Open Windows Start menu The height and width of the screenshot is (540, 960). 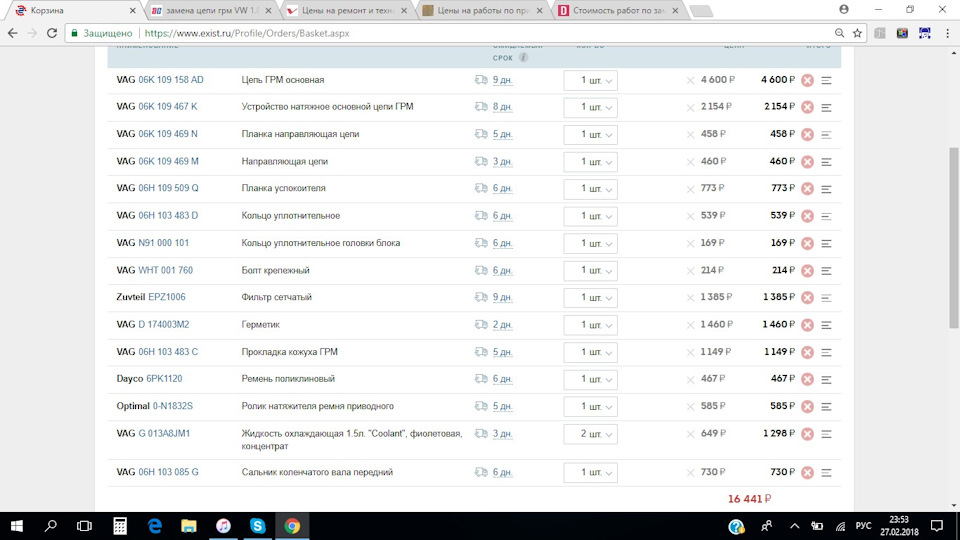click(17, 526)
